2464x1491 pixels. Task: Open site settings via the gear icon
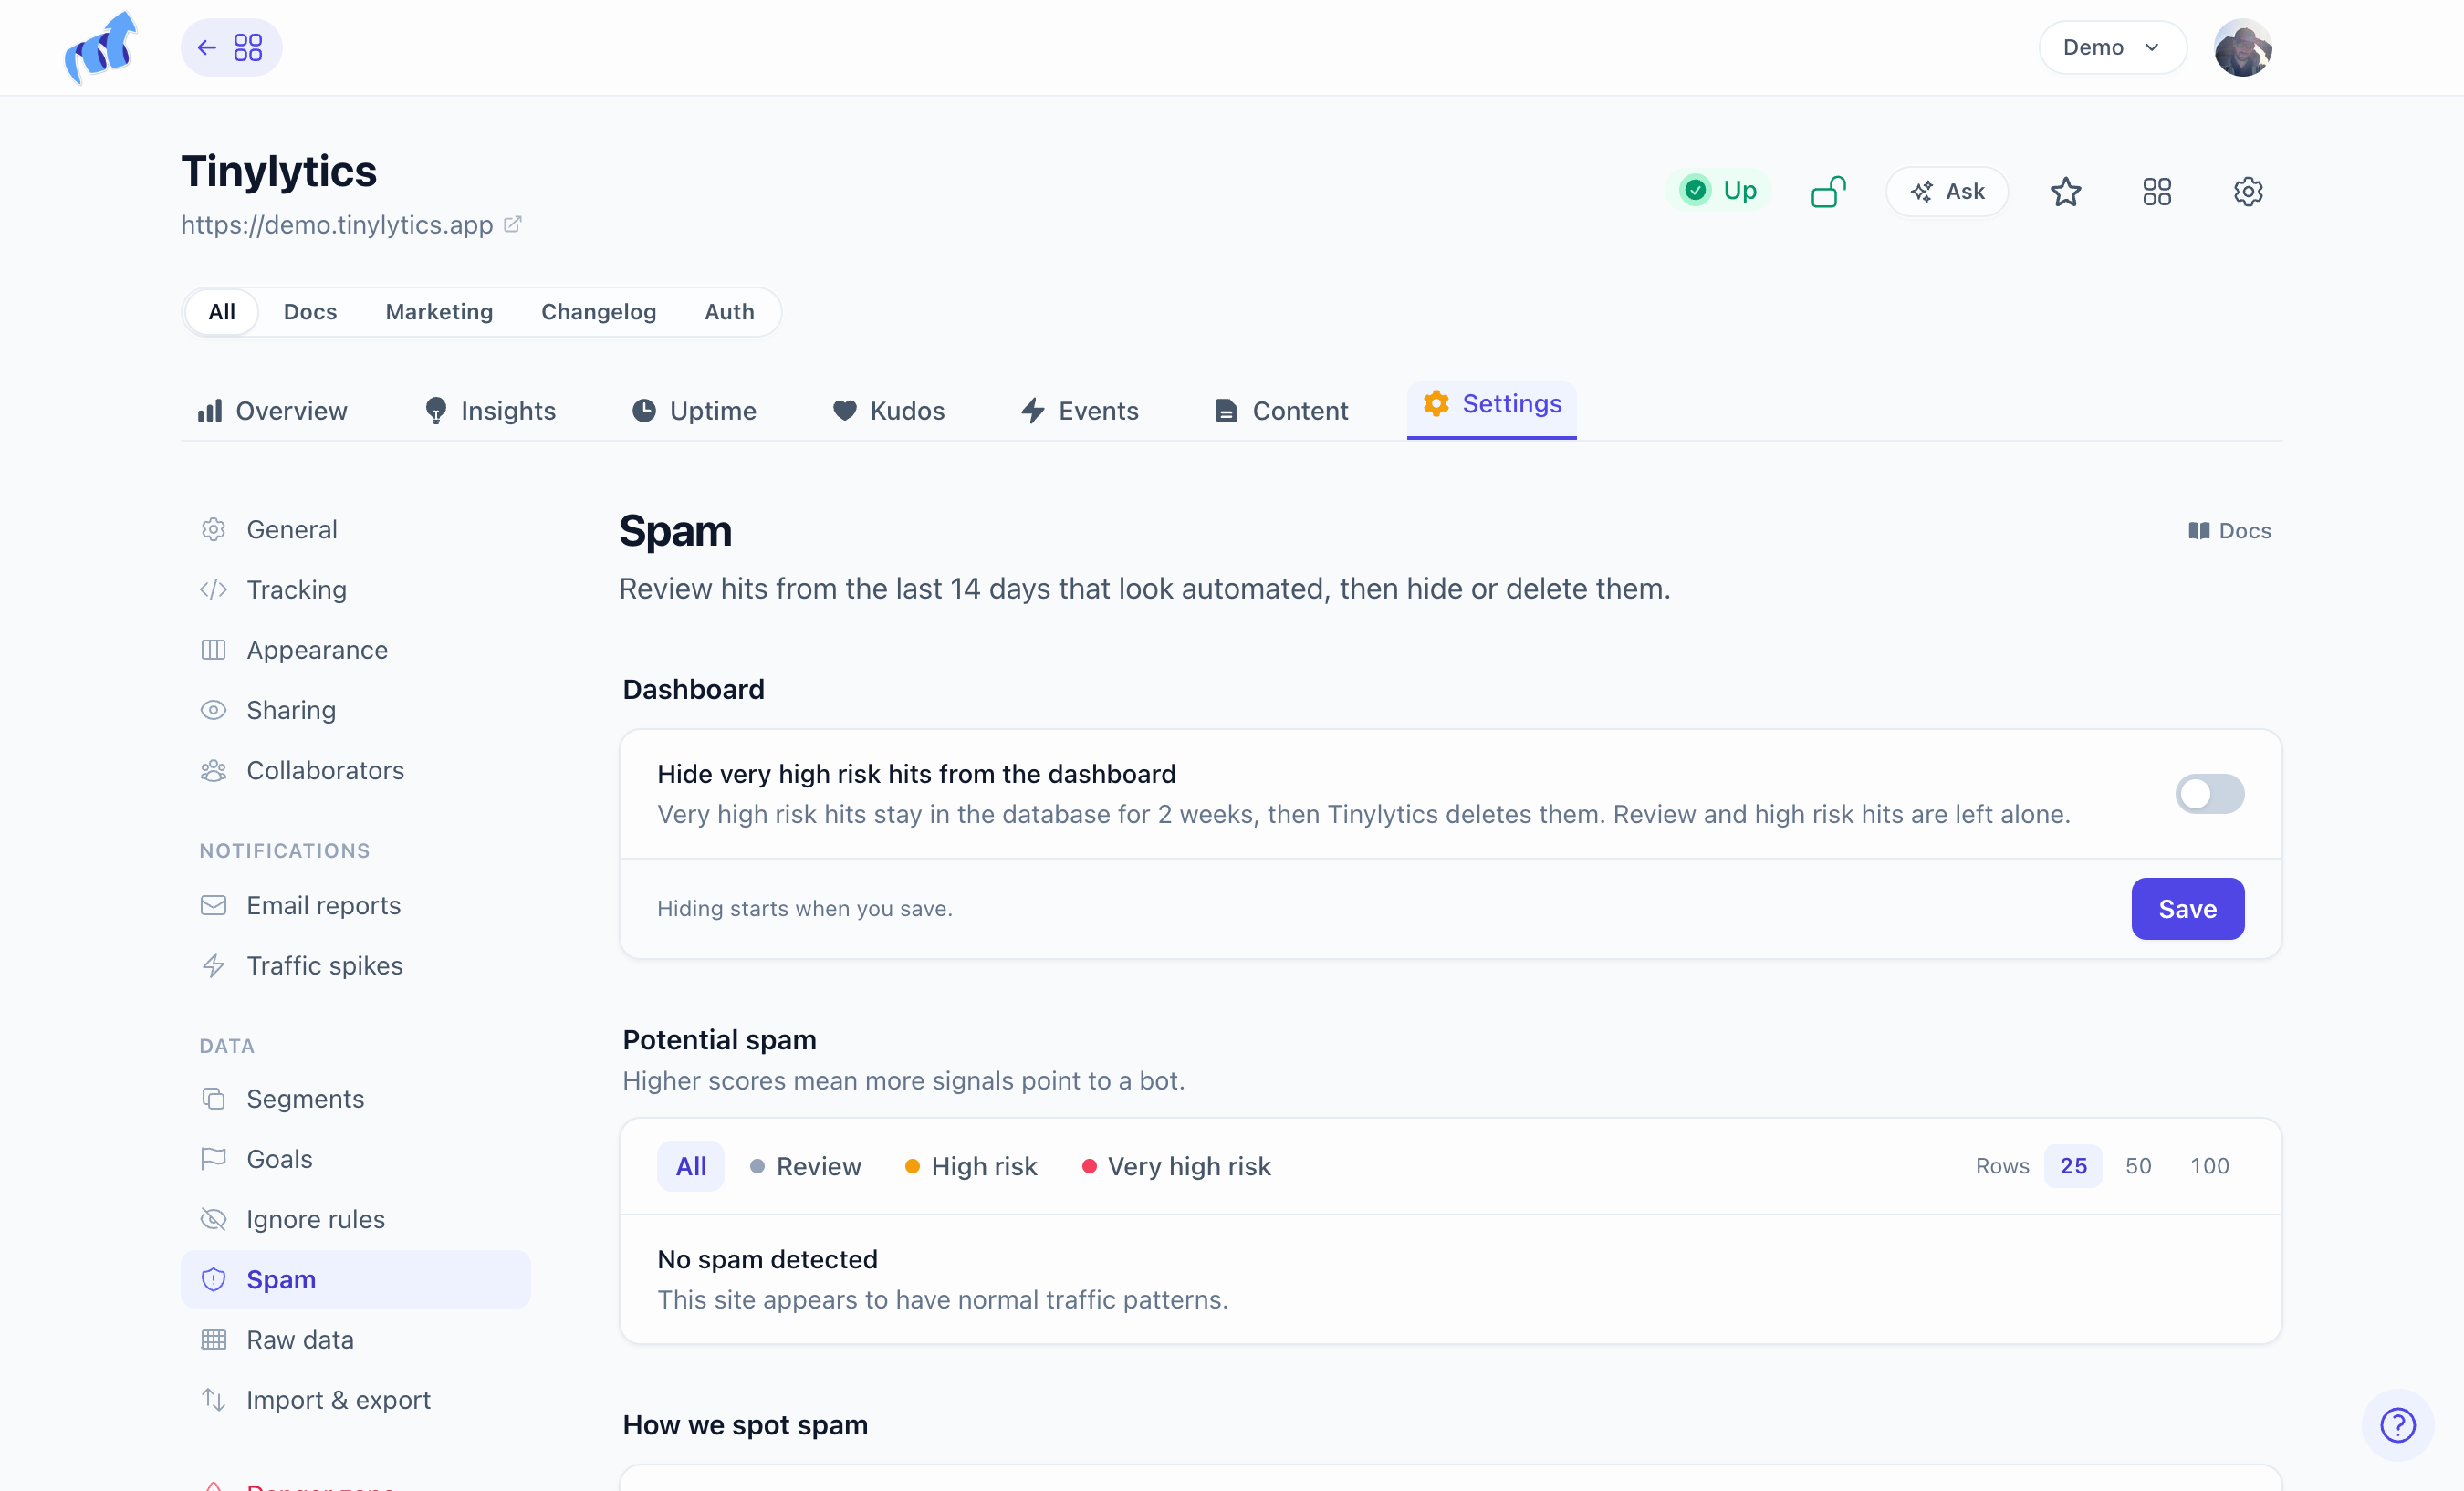tap(2248, 191)
